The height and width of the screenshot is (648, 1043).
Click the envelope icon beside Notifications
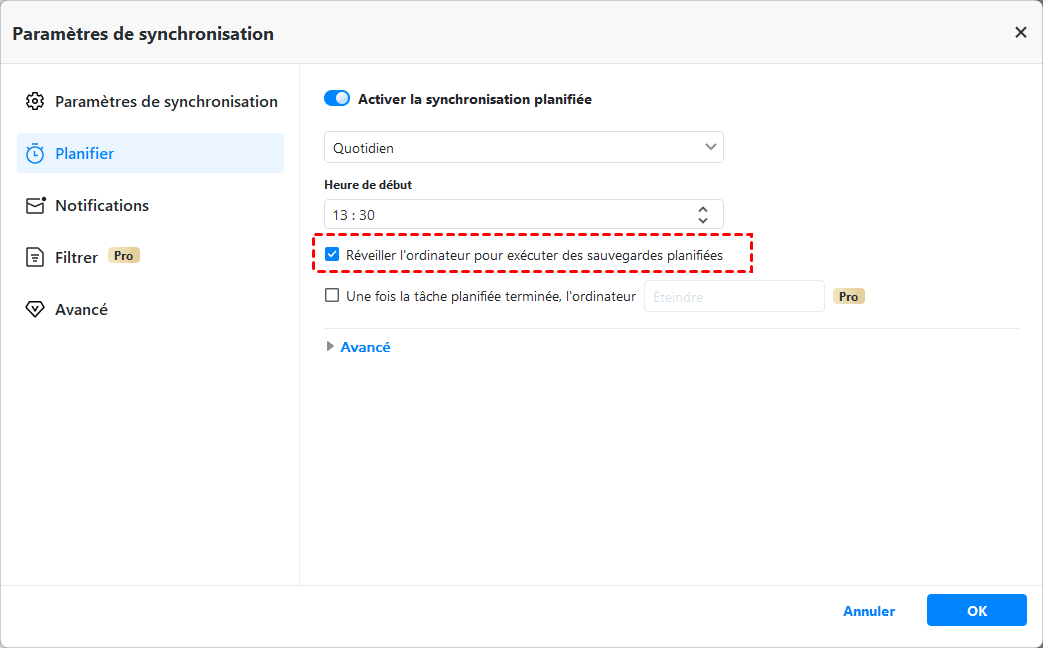click(x=35, y=205)
